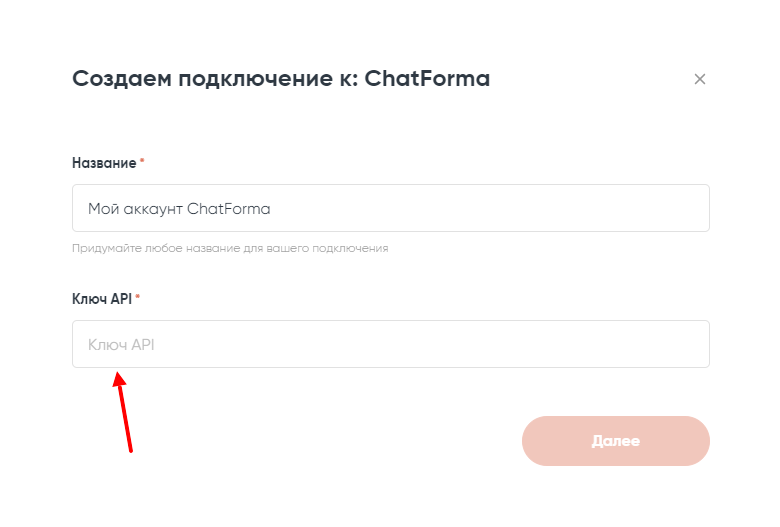Focus the Ключ API input field
Screen dimensions: 780x527
(x=390, y=344)
